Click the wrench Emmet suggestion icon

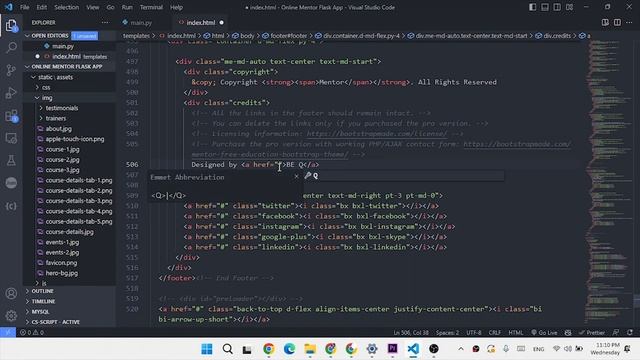[308, 176]
